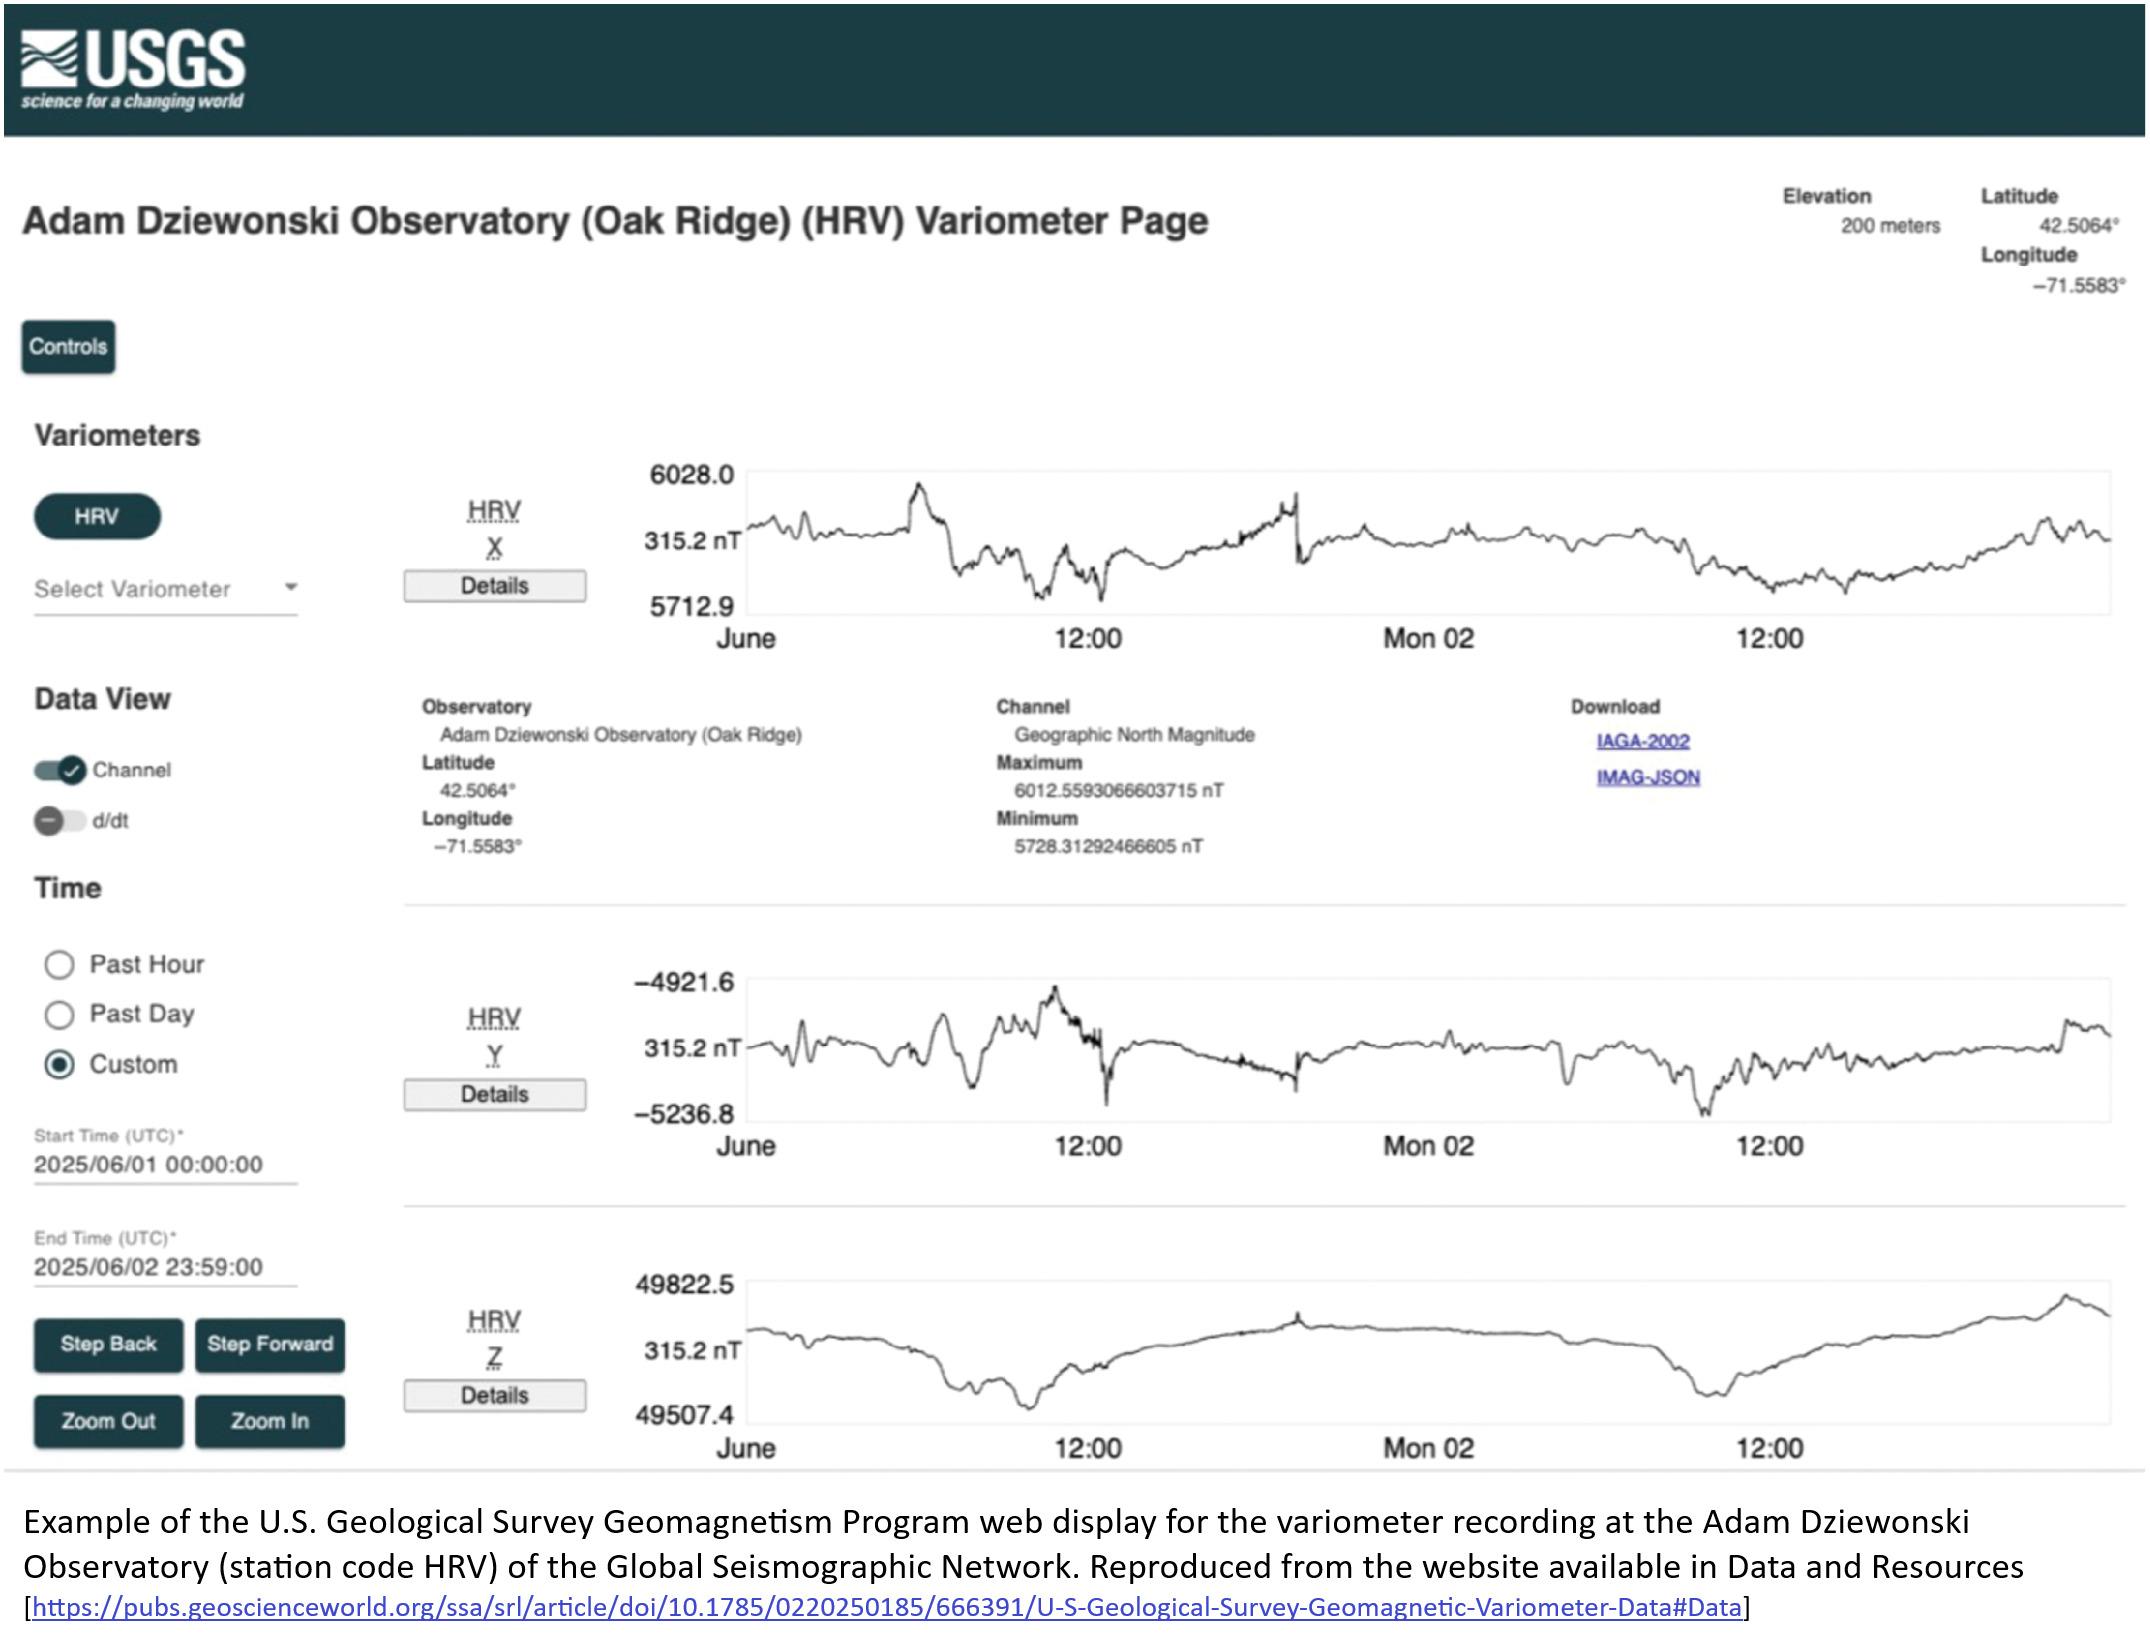Viewport: 2150px width, 1634px height.
Task: Select the Past Day time option
Action: (x=60, y=1014)
